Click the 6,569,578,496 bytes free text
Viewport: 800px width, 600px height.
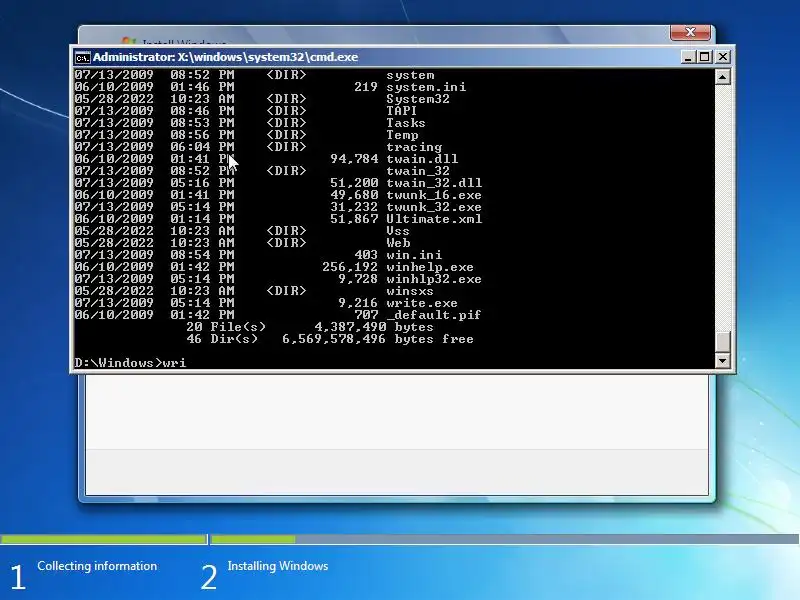coord(378,339)
